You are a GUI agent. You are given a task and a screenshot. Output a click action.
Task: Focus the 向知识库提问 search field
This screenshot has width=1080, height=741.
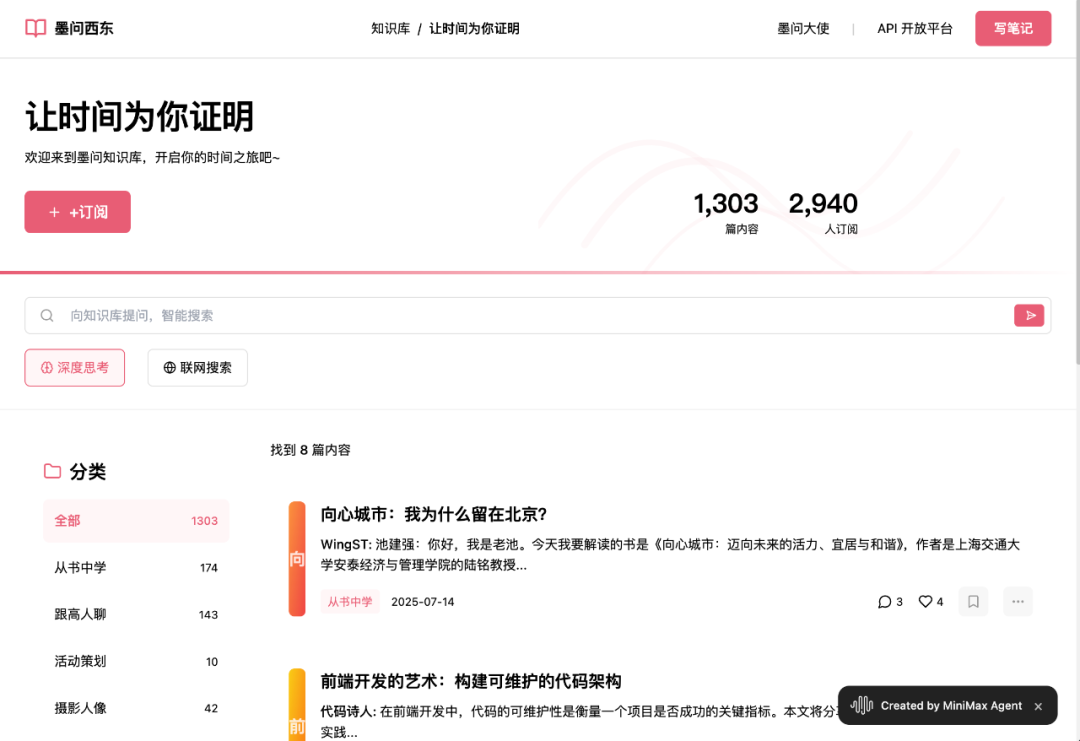coord(538,315)
